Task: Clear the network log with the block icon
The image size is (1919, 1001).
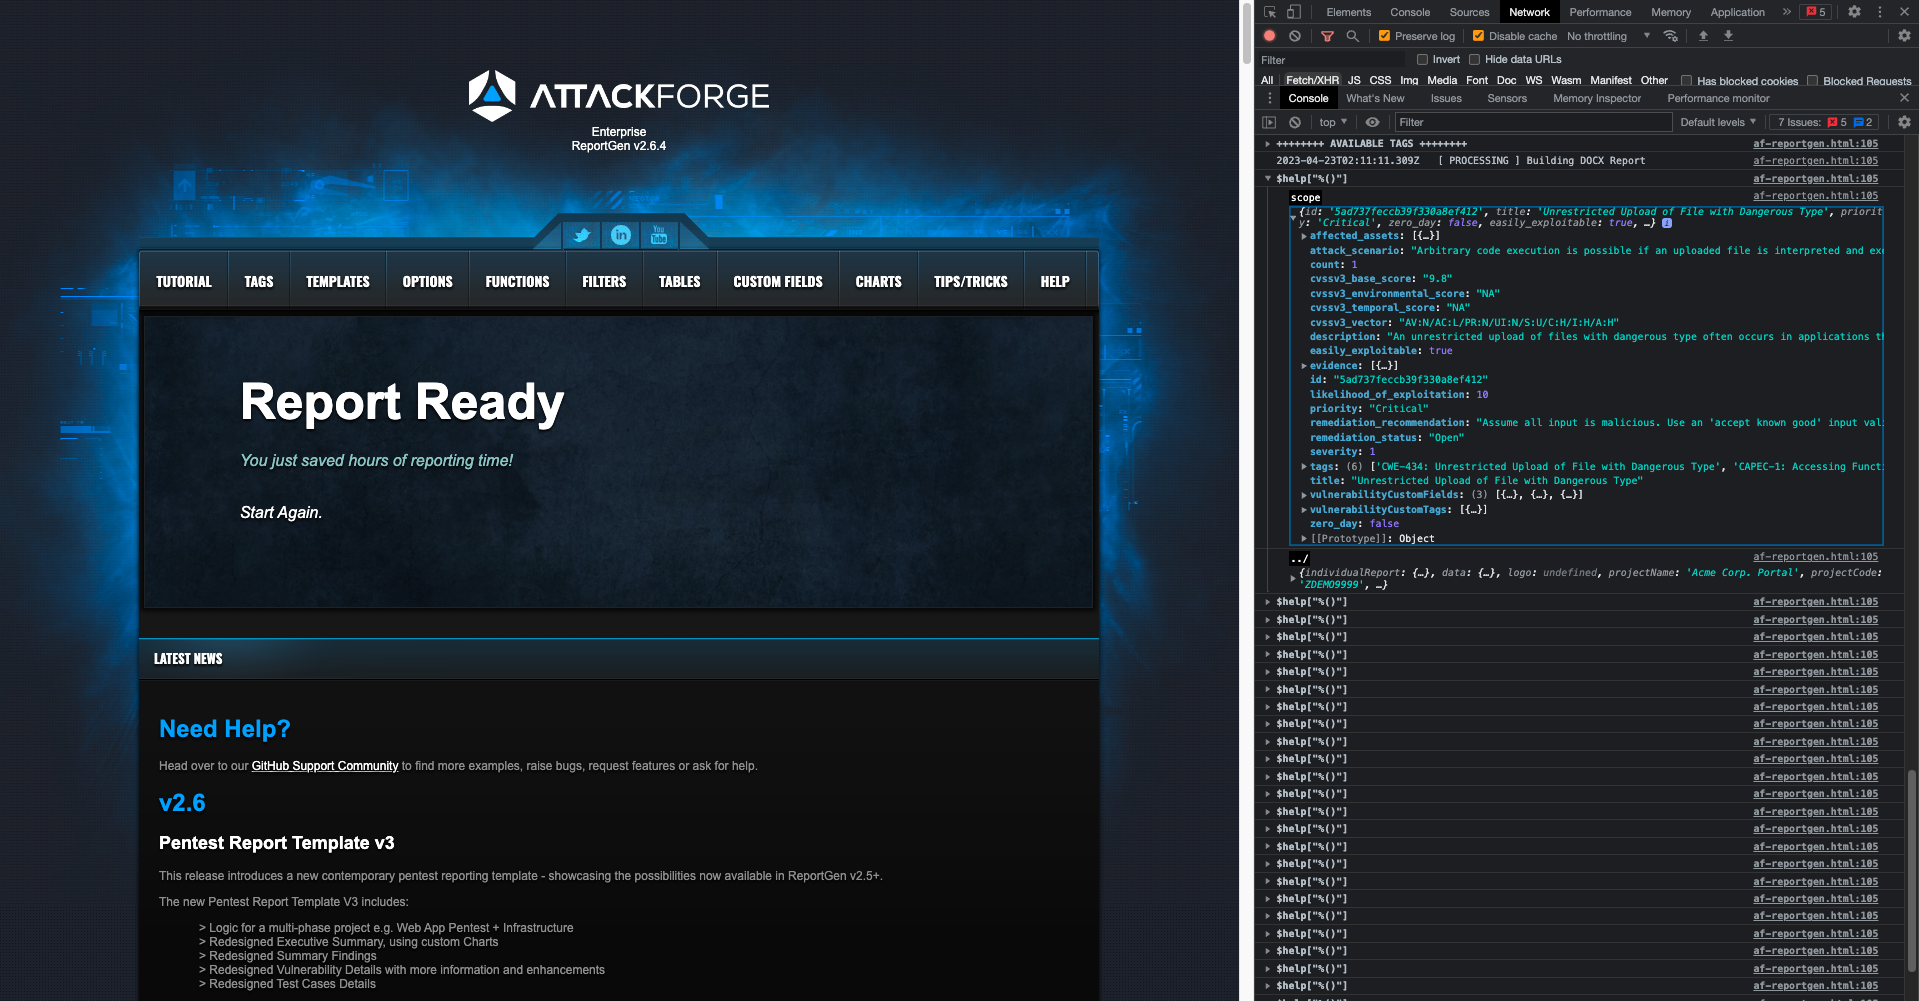Action: tap(1295, 36)
